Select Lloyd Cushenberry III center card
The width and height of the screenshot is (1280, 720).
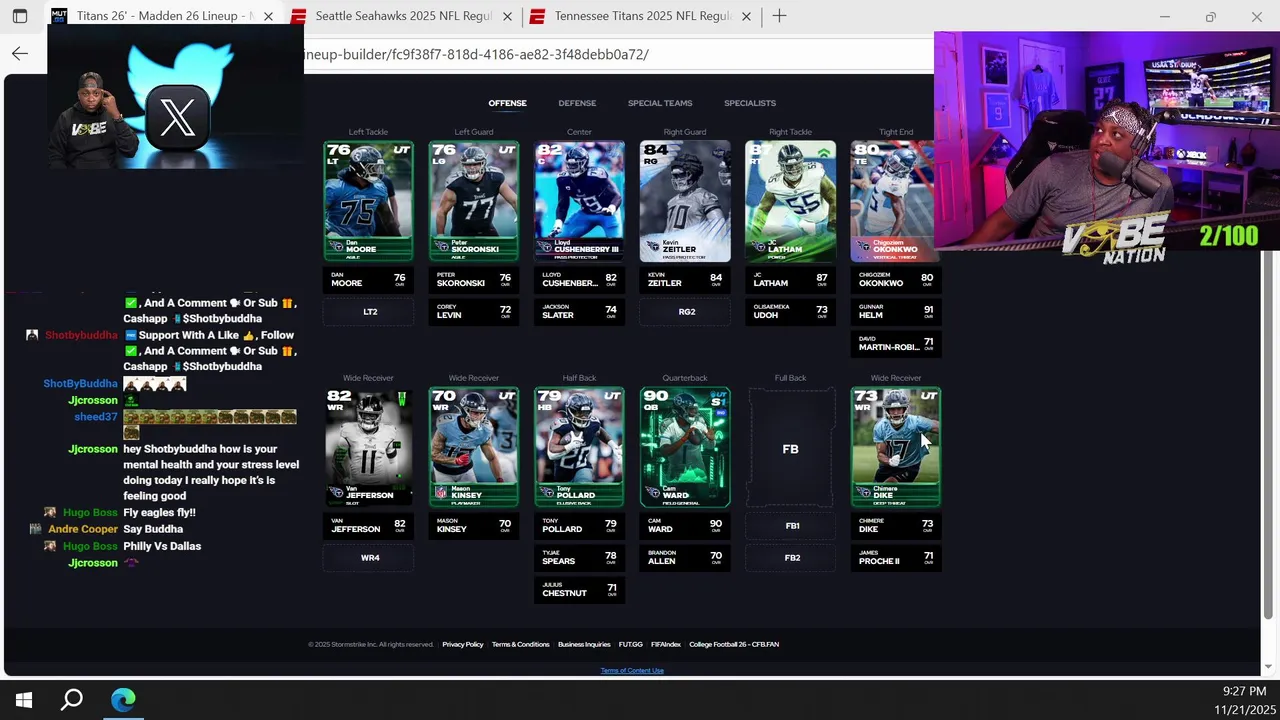pos(579,201)
